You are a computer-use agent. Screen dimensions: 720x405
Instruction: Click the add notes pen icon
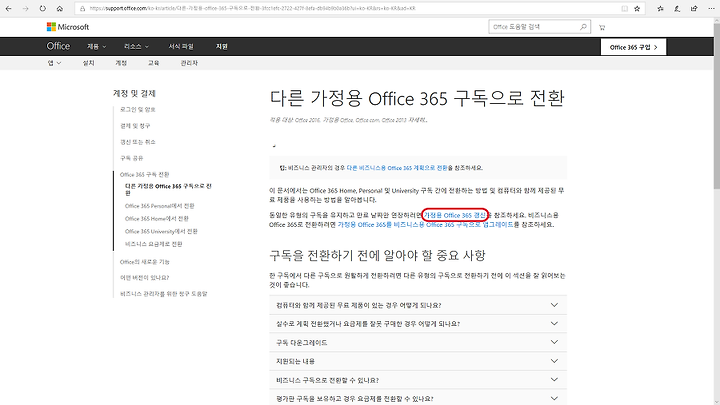tap(677, 9)
